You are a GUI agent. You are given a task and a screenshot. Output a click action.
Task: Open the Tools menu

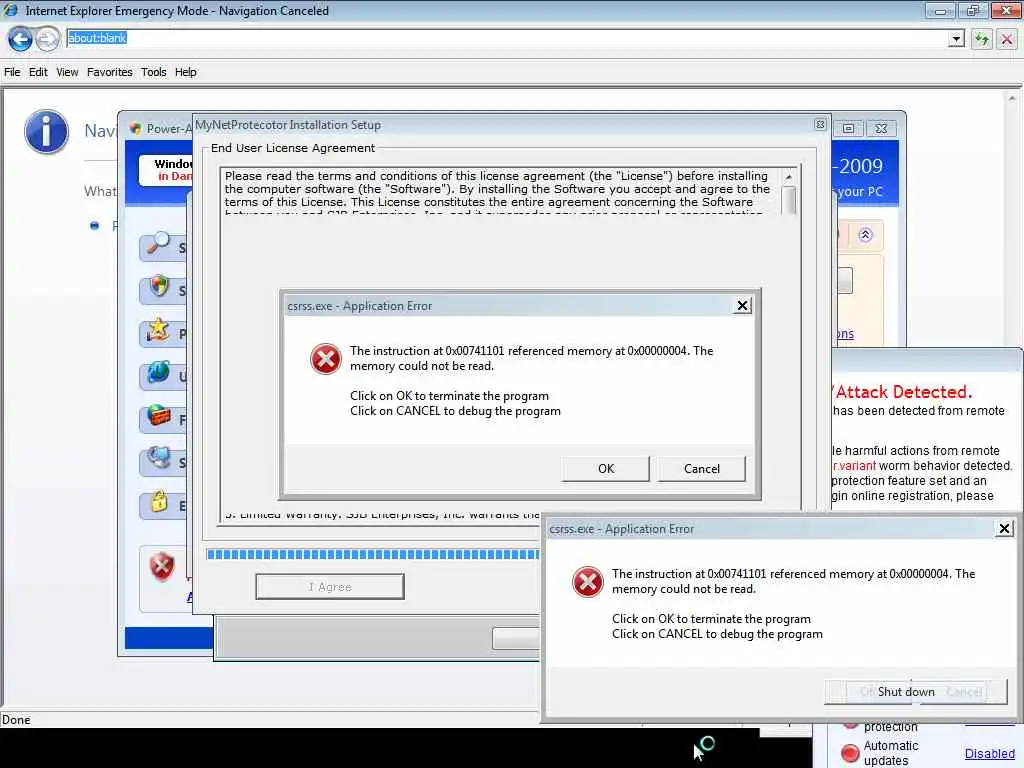[x=153, y=72]
